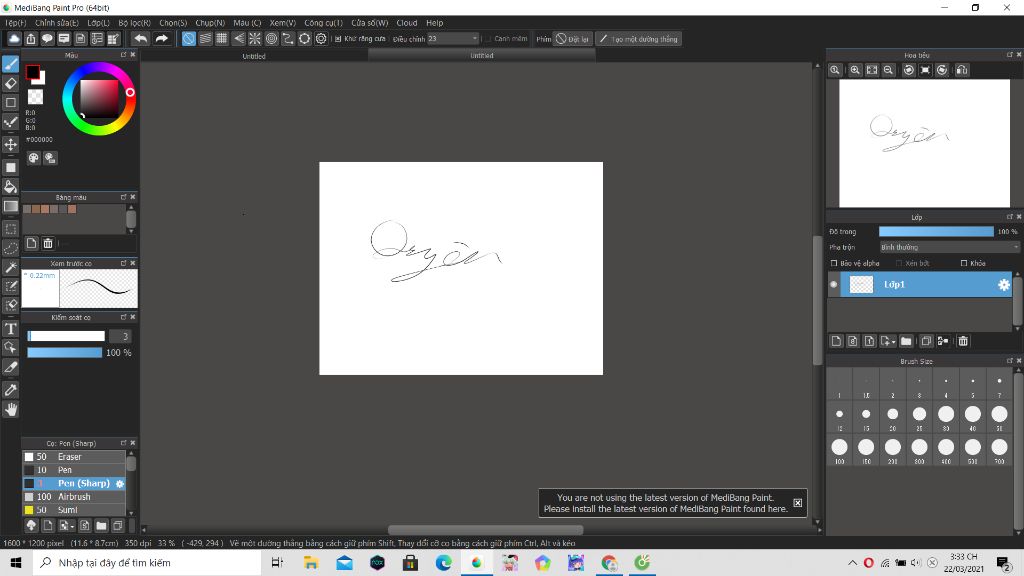Zoom out on the navigator preview

coord(888,70)
